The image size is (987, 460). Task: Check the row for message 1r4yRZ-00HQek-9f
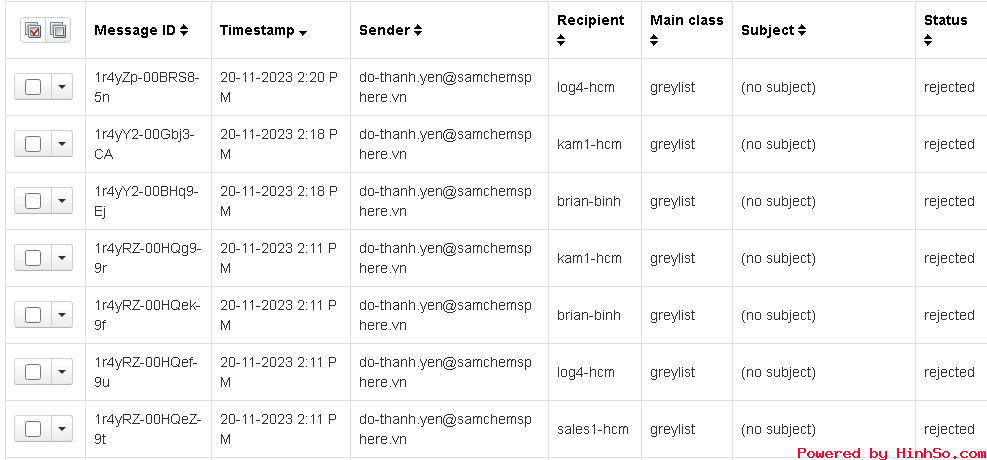tap(33, 315)
